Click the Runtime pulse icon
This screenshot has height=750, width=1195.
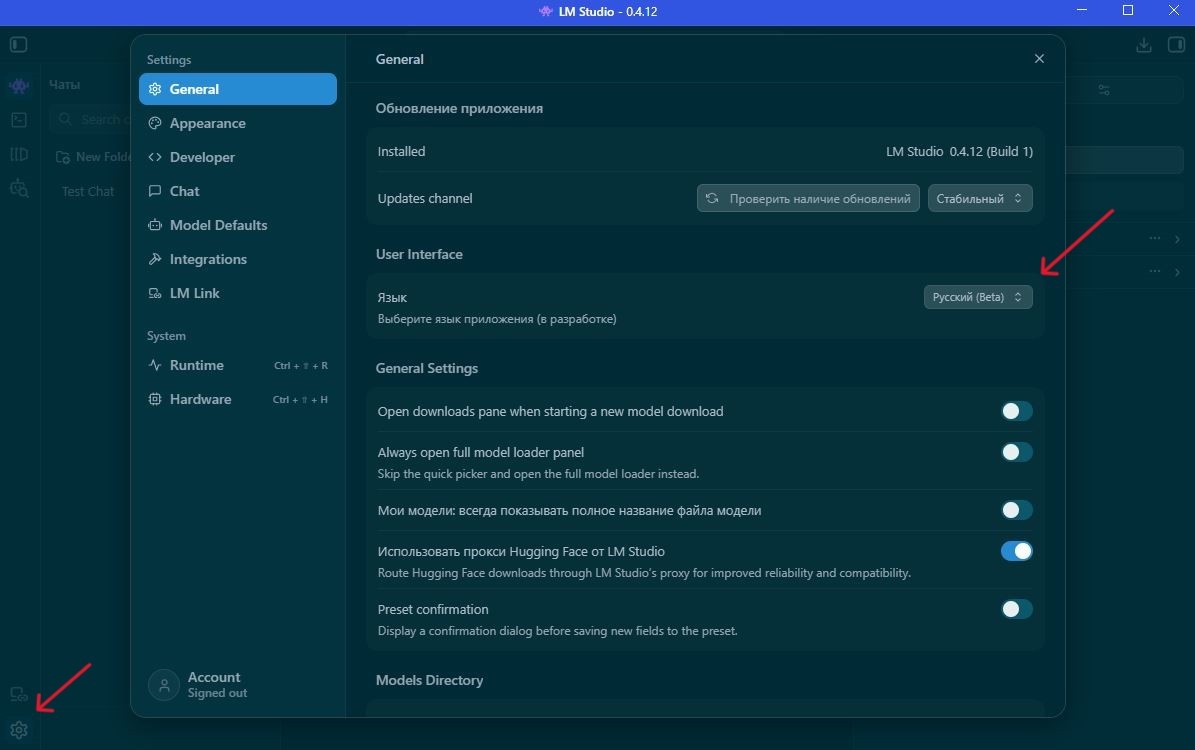tap(155, 365)
